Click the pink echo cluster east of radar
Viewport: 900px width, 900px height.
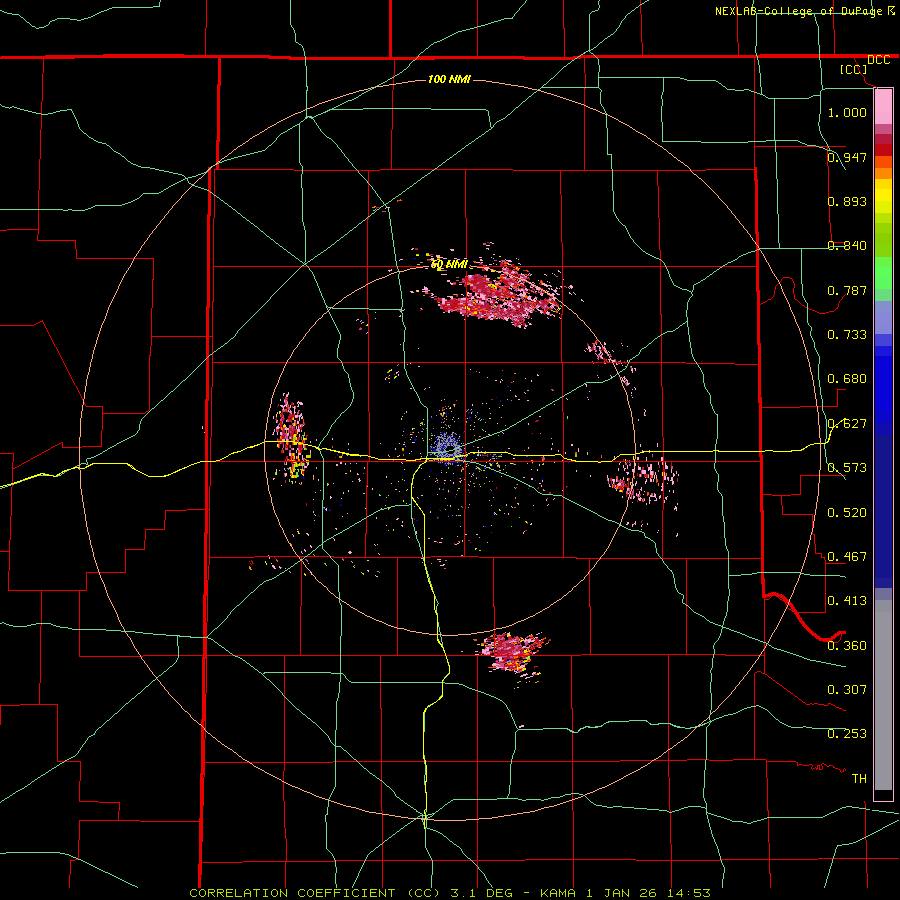[x=644, y=479]
